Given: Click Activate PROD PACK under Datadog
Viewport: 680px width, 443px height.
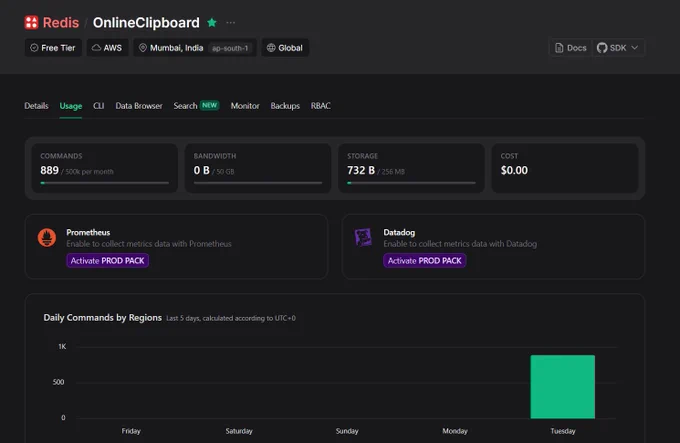Looking at the screenshot, I should click(x=425, y=261).
